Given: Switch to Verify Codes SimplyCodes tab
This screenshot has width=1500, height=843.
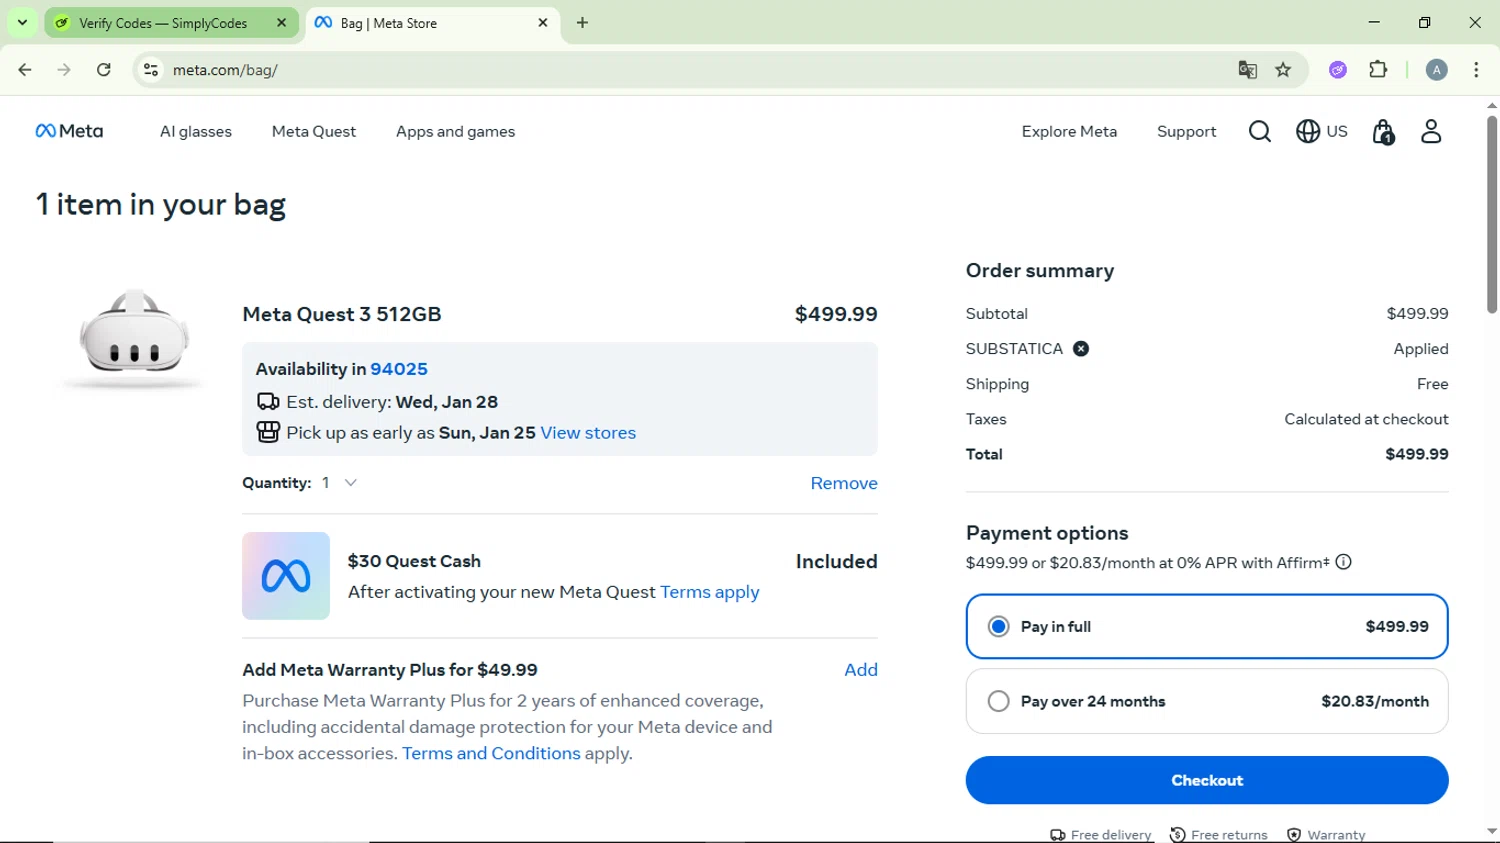Looking at the screenshot, I should pyautogui.click(x=171, y=23).
